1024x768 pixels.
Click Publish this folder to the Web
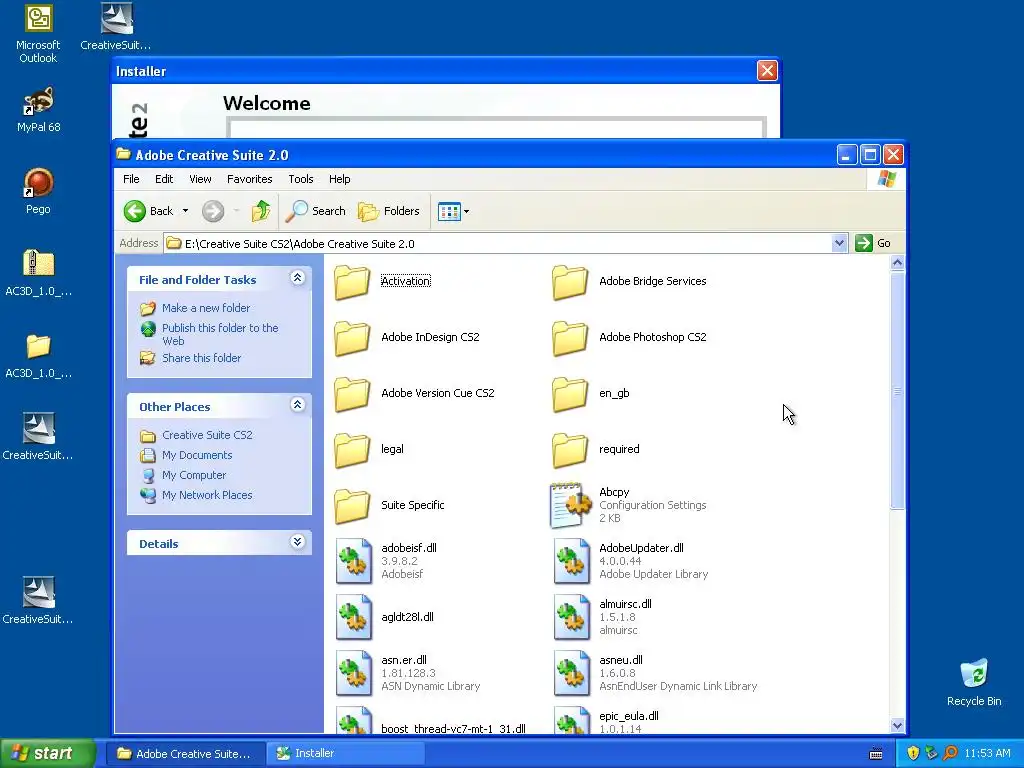(x=220, y=334)
